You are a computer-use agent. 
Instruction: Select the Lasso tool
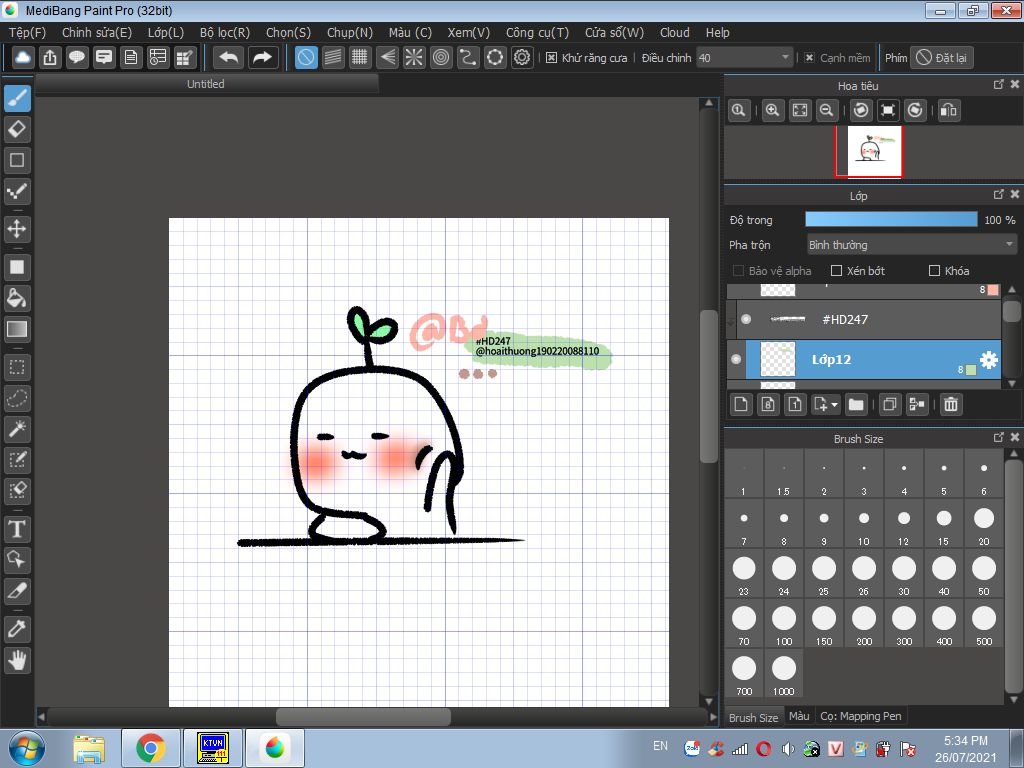click(17, 398)
